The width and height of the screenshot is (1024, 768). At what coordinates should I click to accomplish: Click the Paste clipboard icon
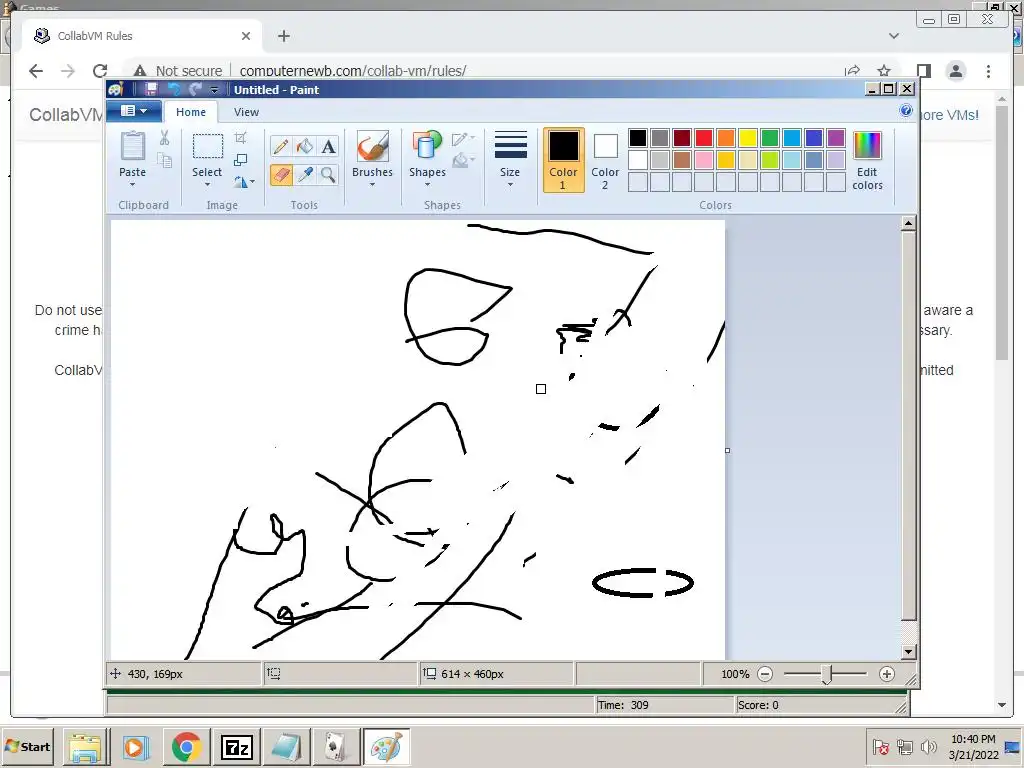tap(133, 146)
